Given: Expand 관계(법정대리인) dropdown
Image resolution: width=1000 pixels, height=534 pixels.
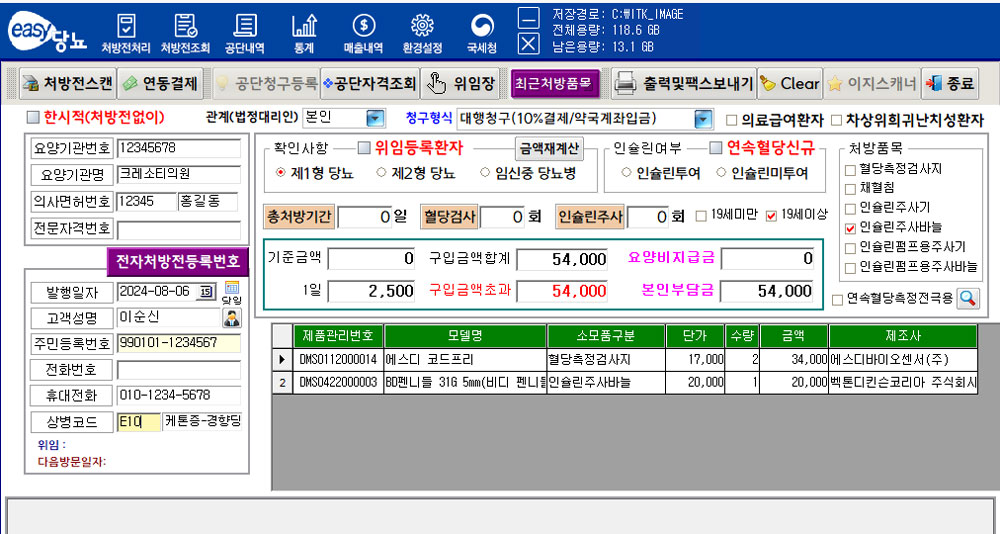Looking at the screenshot, I should coord(375,118).
